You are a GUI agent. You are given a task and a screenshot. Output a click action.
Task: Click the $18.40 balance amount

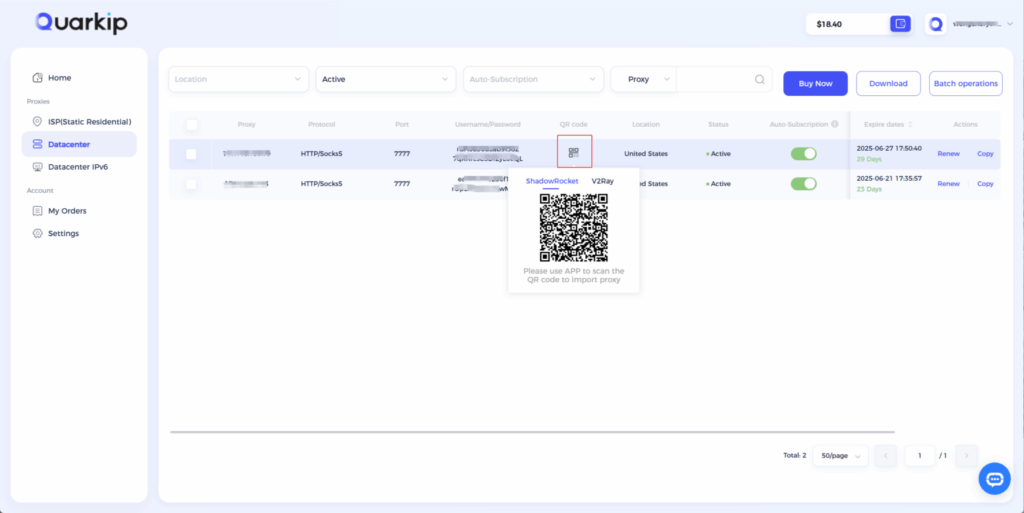coord(829,24)
